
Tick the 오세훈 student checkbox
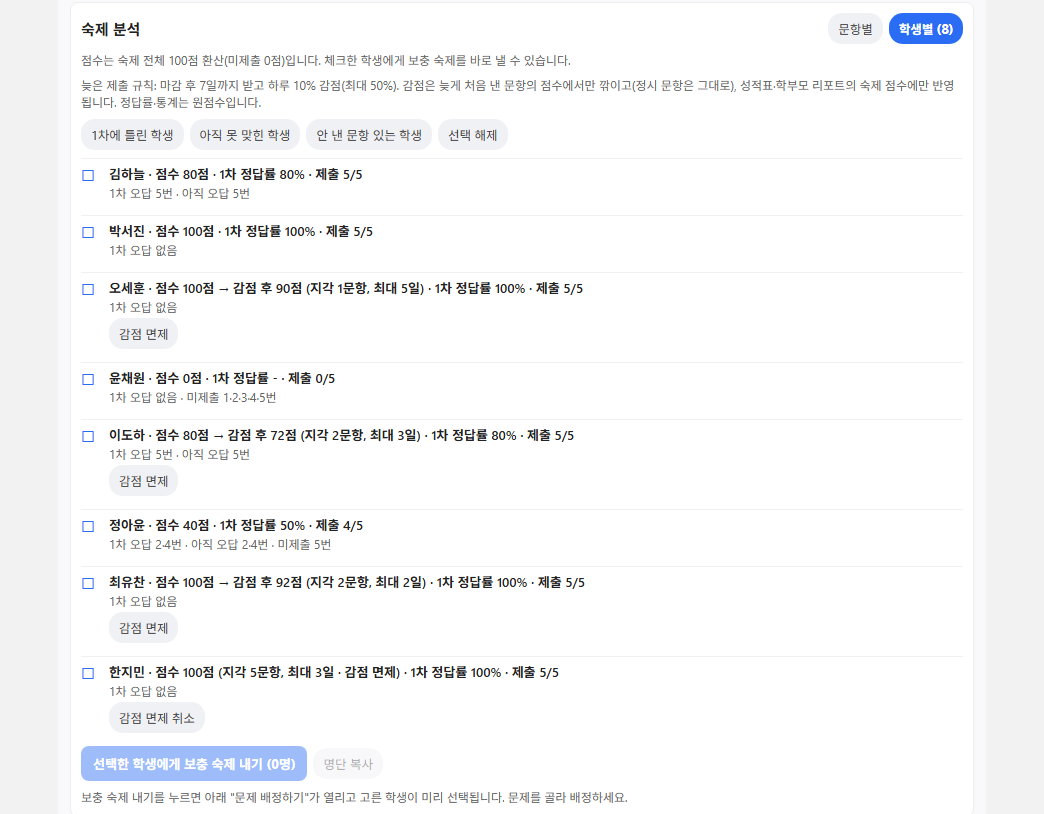click(88, 290)
